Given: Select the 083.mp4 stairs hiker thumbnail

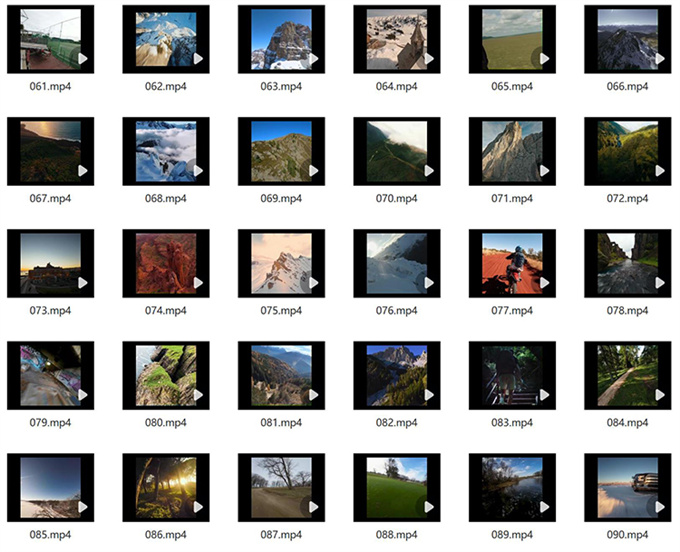Looking at the screenshot, I should point(512,376).
